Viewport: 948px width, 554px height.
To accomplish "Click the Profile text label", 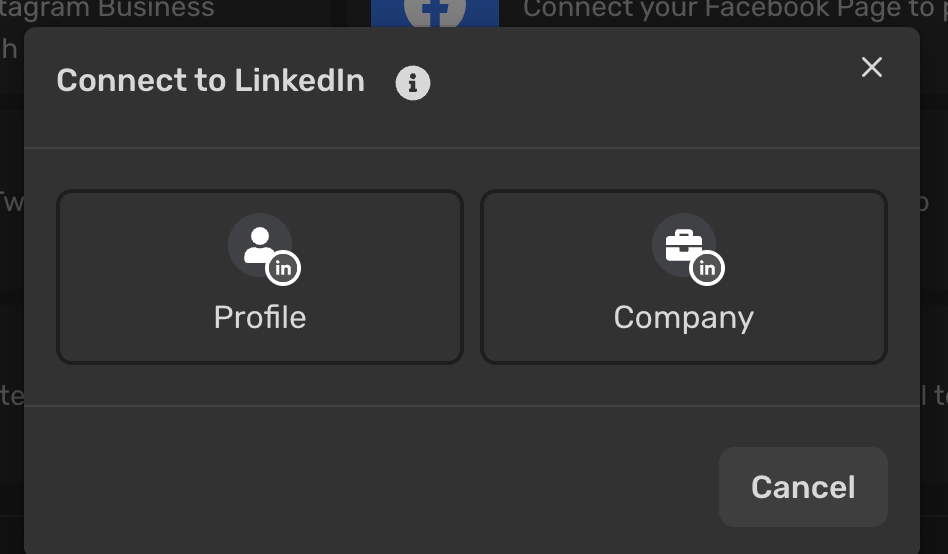I will pos(260,317).
